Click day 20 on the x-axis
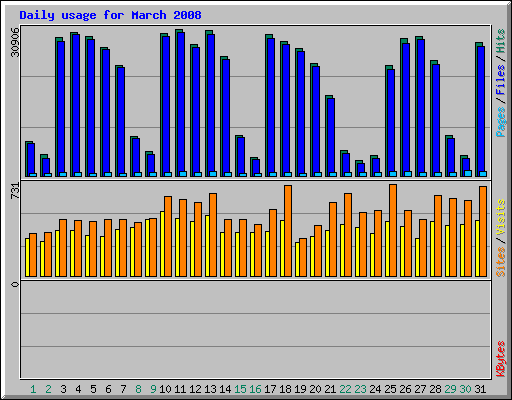Image resolution: width=512 pixels, height=400 pixels. tap(315, 389)
